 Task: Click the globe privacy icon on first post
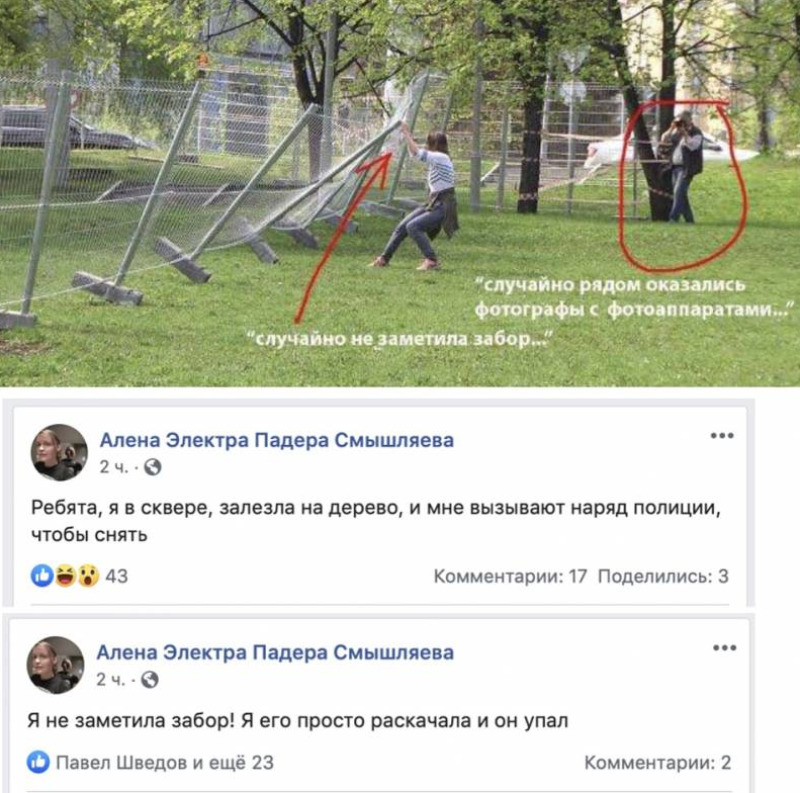point(153,467)
